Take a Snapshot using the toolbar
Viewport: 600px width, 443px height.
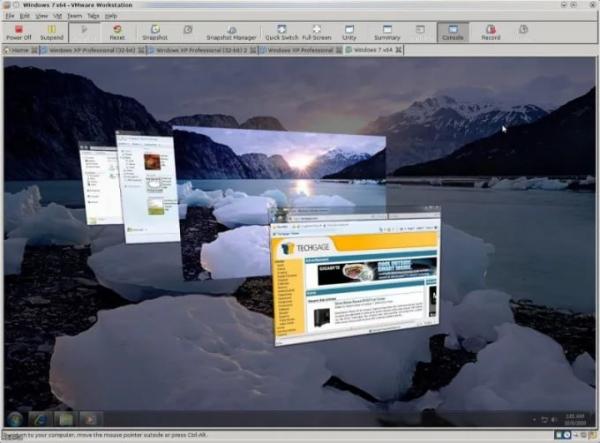click(154, 32)
